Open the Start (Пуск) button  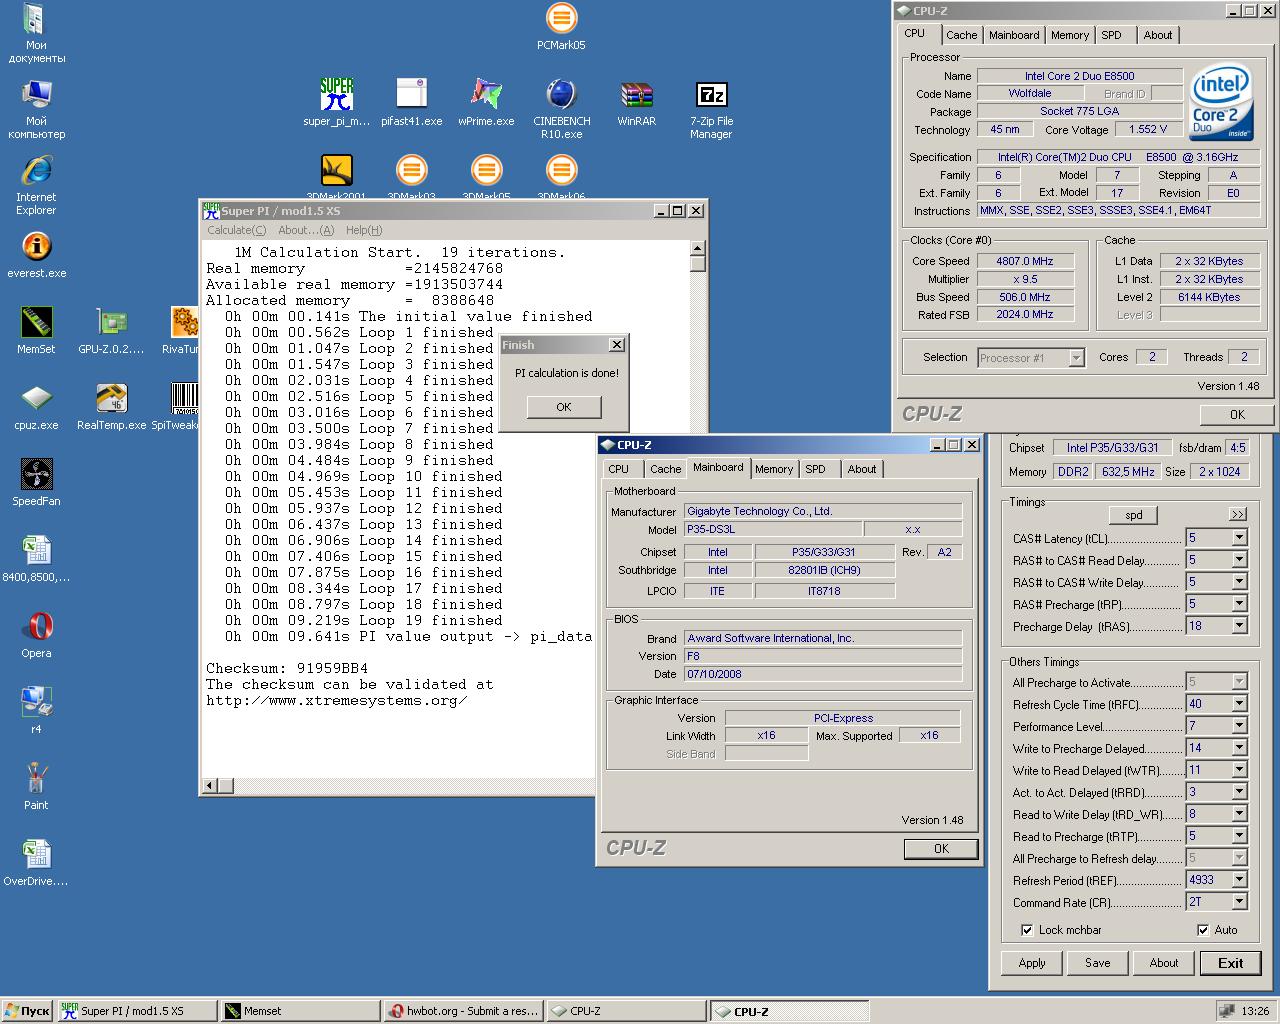coord(27,1011)
